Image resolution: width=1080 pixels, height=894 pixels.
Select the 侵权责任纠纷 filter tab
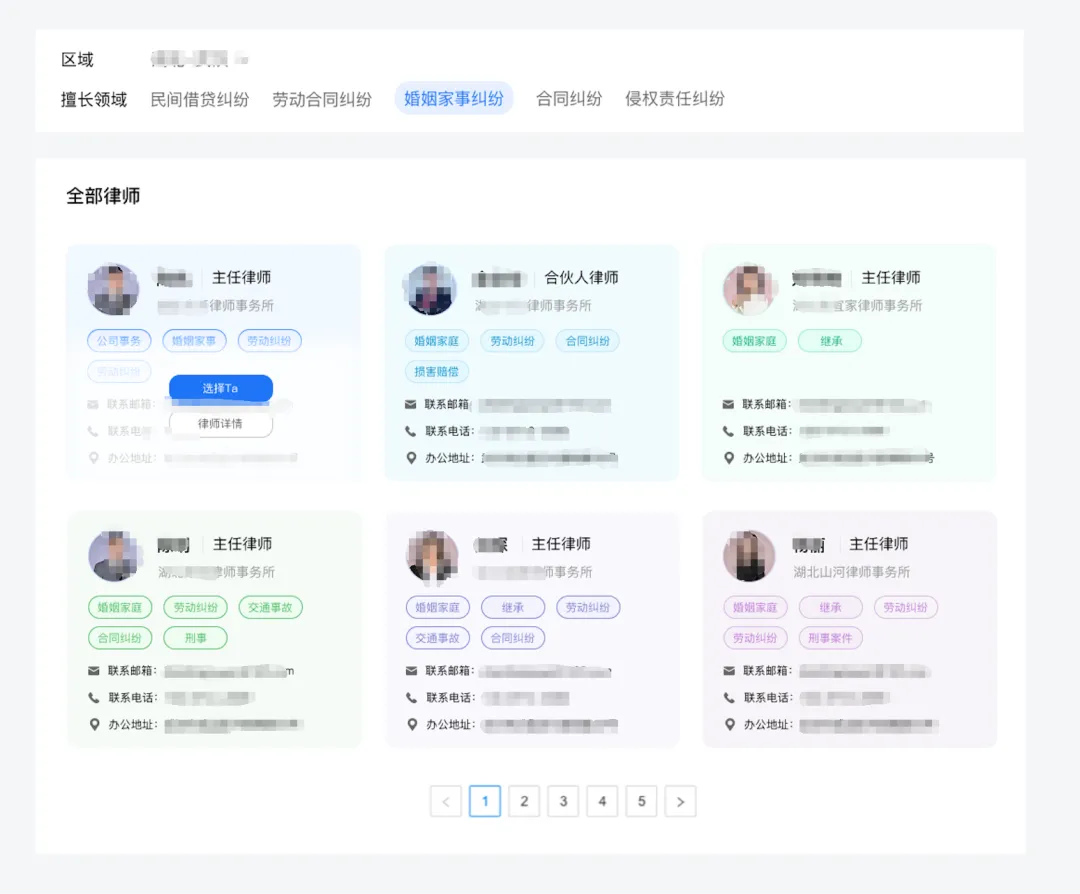click(675, 100)
